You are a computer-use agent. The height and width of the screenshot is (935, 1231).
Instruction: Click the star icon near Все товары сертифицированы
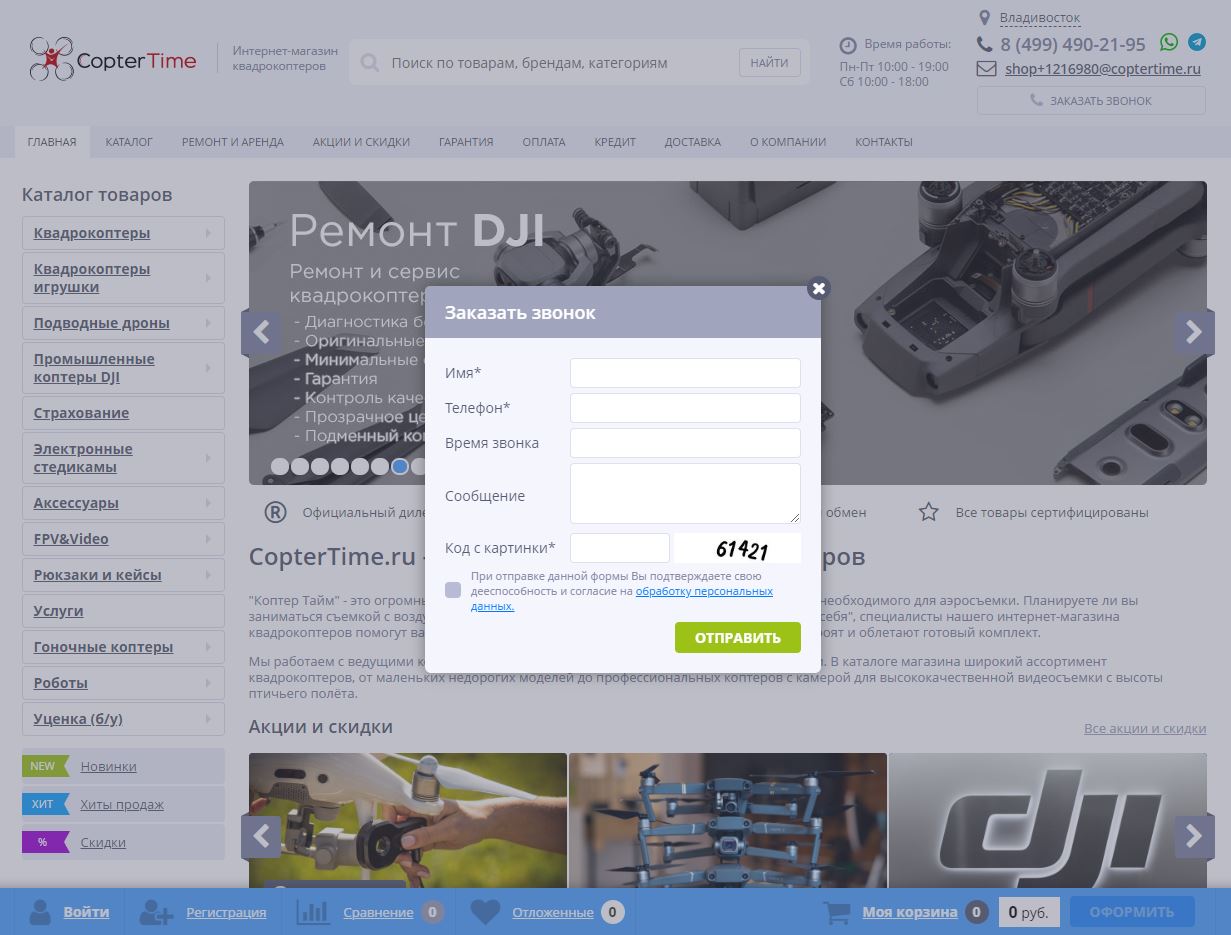(x=929, y=512)
